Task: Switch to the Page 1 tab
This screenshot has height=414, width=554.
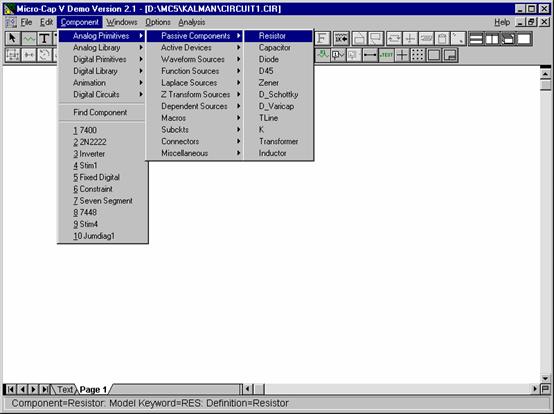Action: coord(93,390)
